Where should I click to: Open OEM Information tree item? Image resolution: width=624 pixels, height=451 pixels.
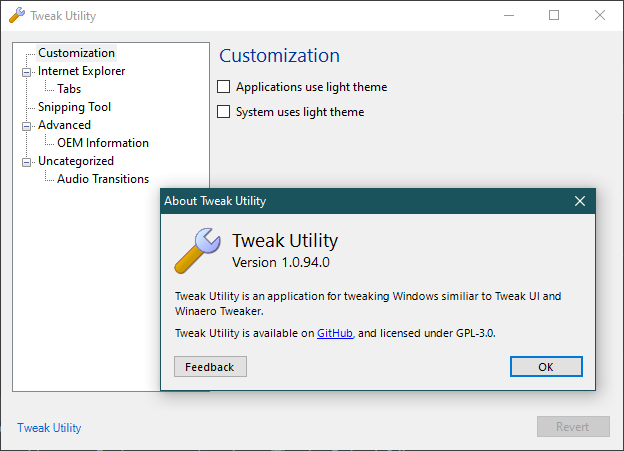coord(103,143)
